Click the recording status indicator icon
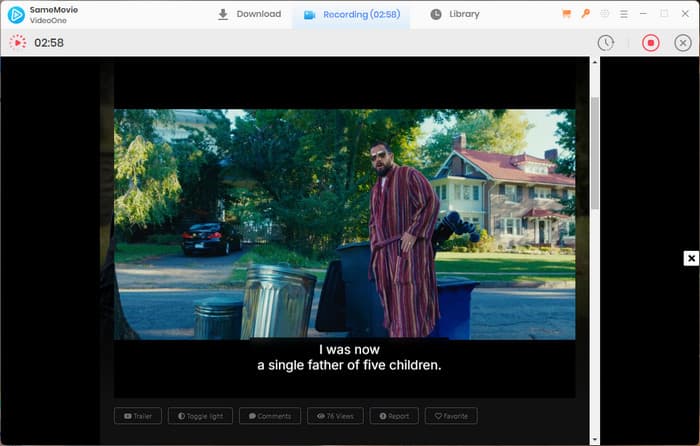Viewport: 700px width, 446px height. pyautogui.click(x=18, y=42)
